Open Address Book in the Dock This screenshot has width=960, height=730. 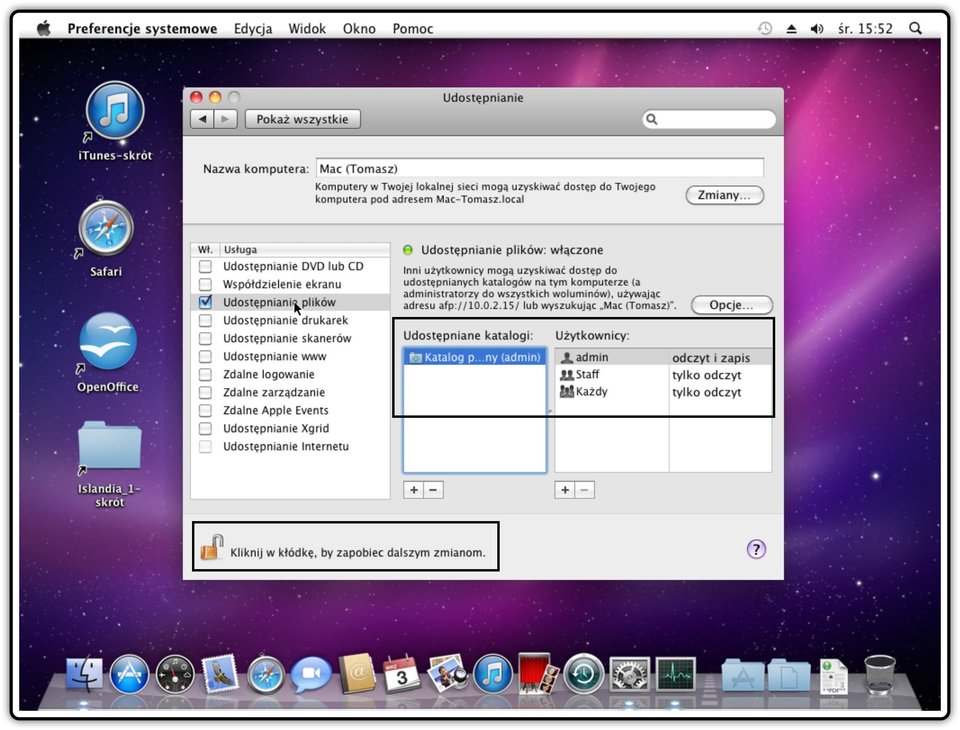[x=357, y=674]
